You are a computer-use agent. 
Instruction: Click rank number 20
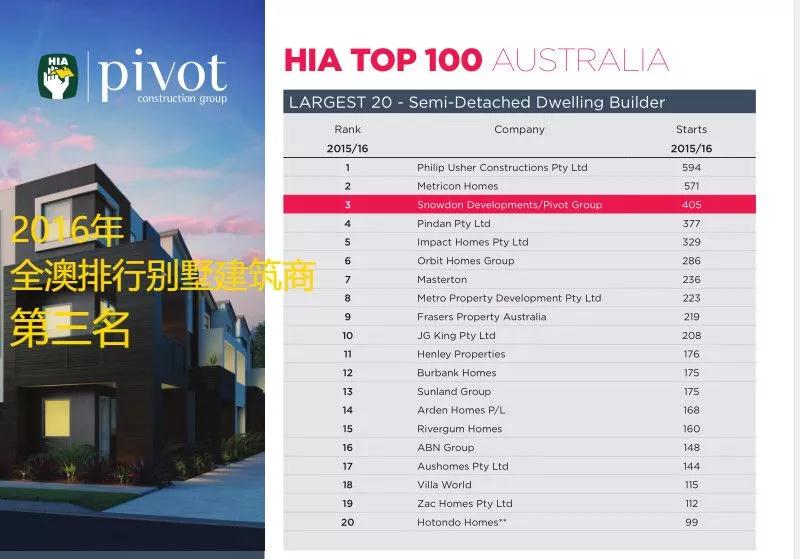(x=347, y=522)
